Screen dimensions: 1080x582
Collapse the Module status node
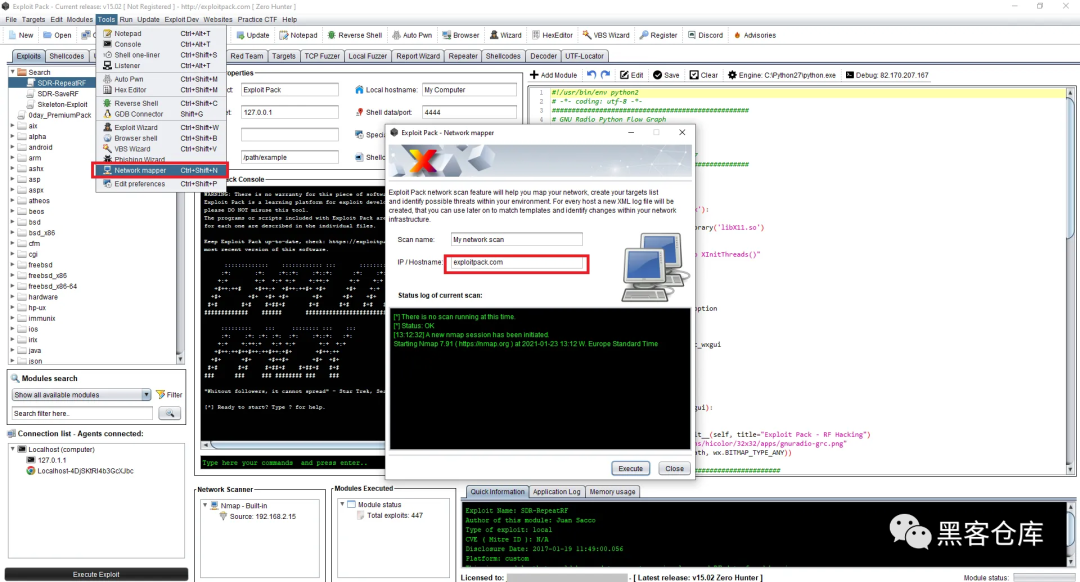342,504
